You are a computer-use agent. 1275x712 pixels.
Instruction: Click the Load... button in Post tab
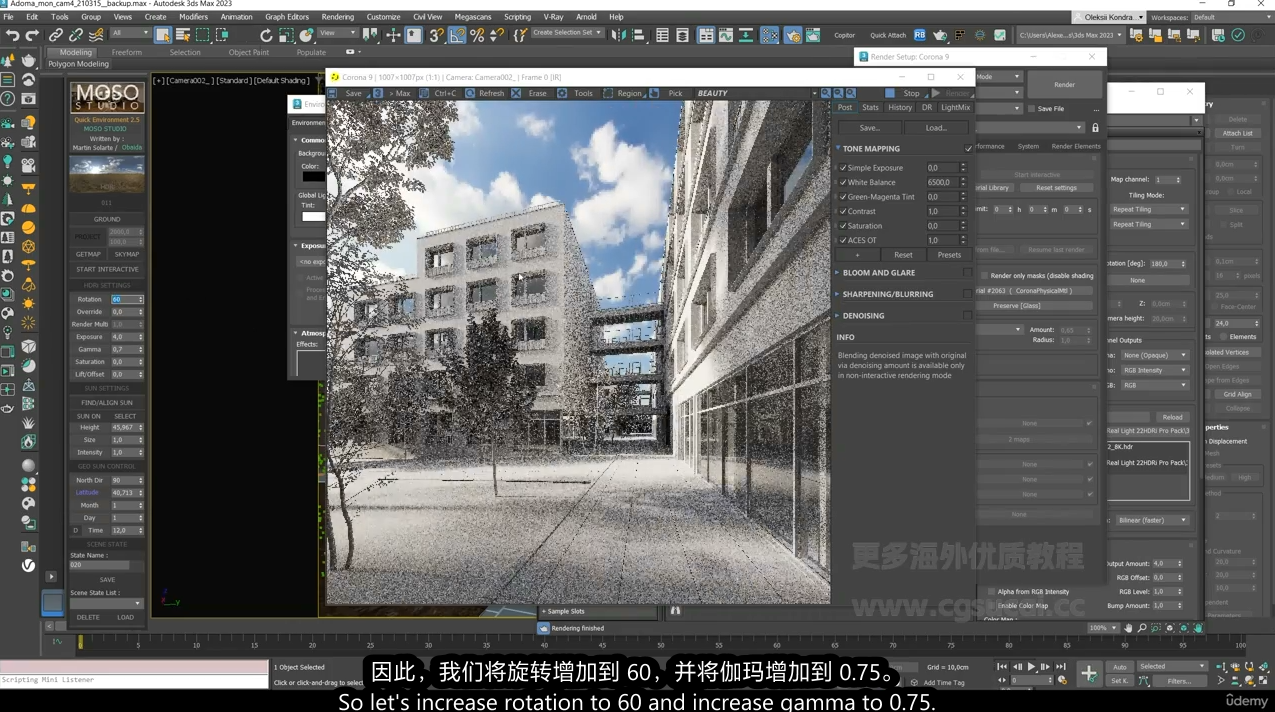coord(936,128)
